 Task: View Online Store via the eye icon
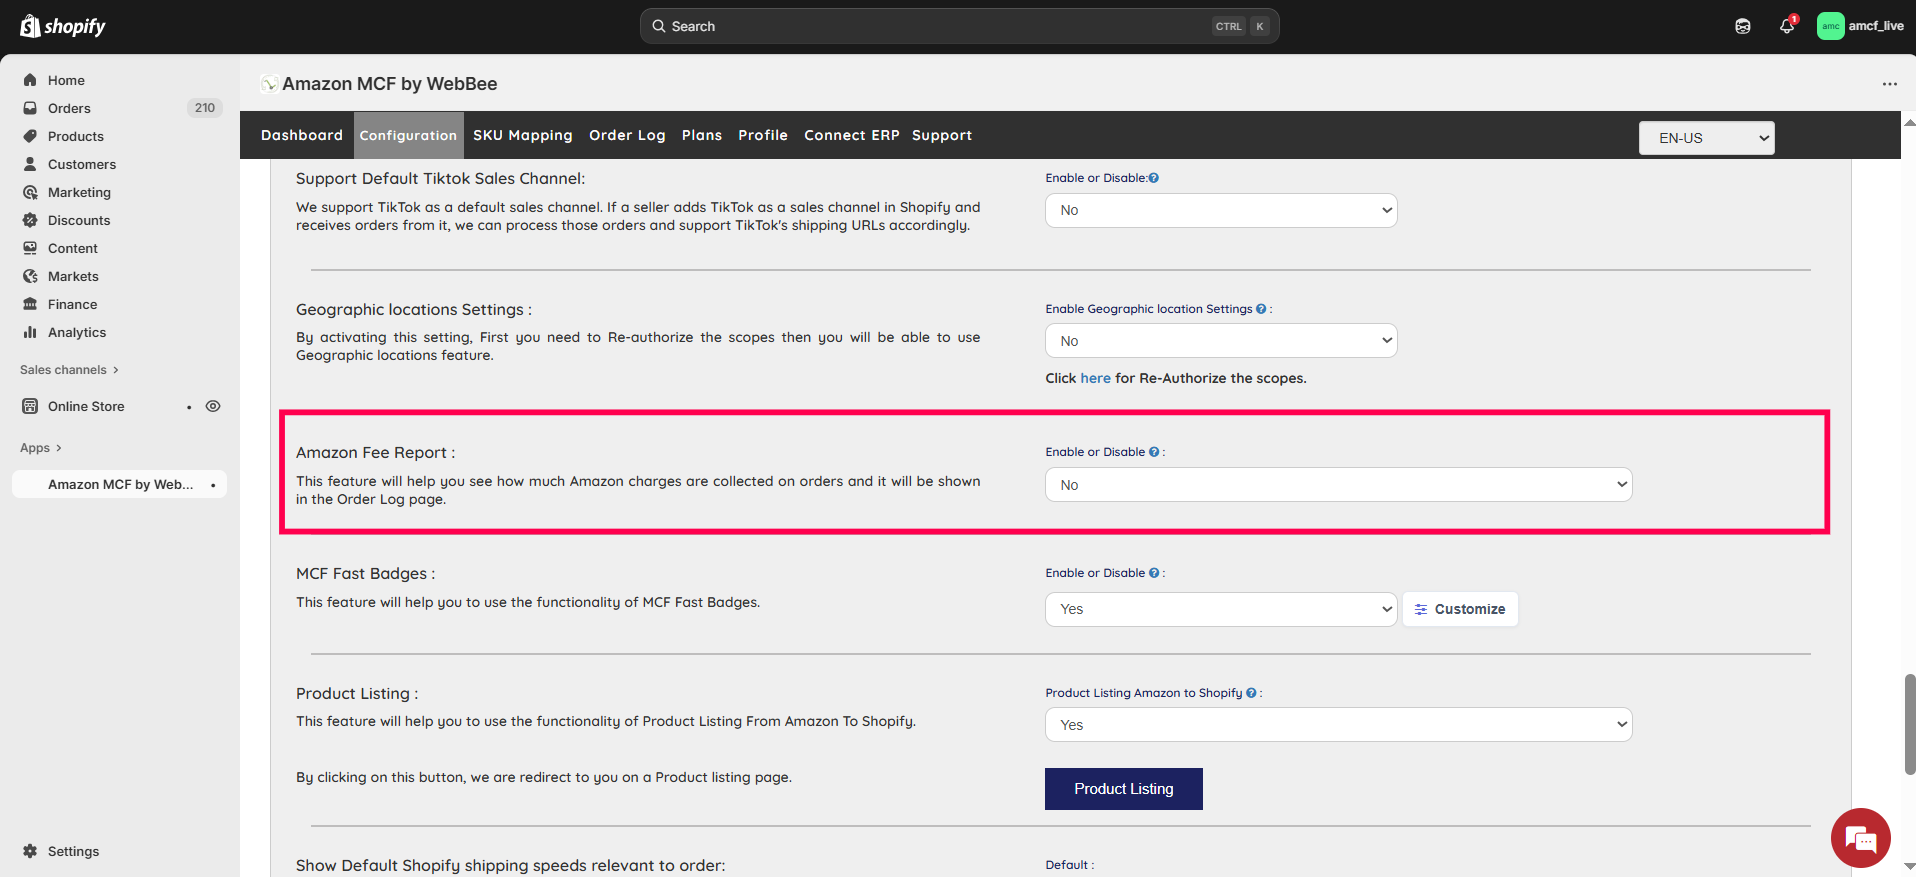[x=213, y=406]
